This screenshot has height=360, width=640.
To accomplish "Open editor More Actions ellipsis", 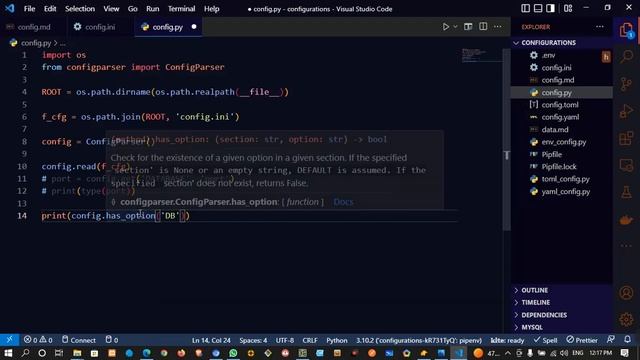I will [498, 27].
